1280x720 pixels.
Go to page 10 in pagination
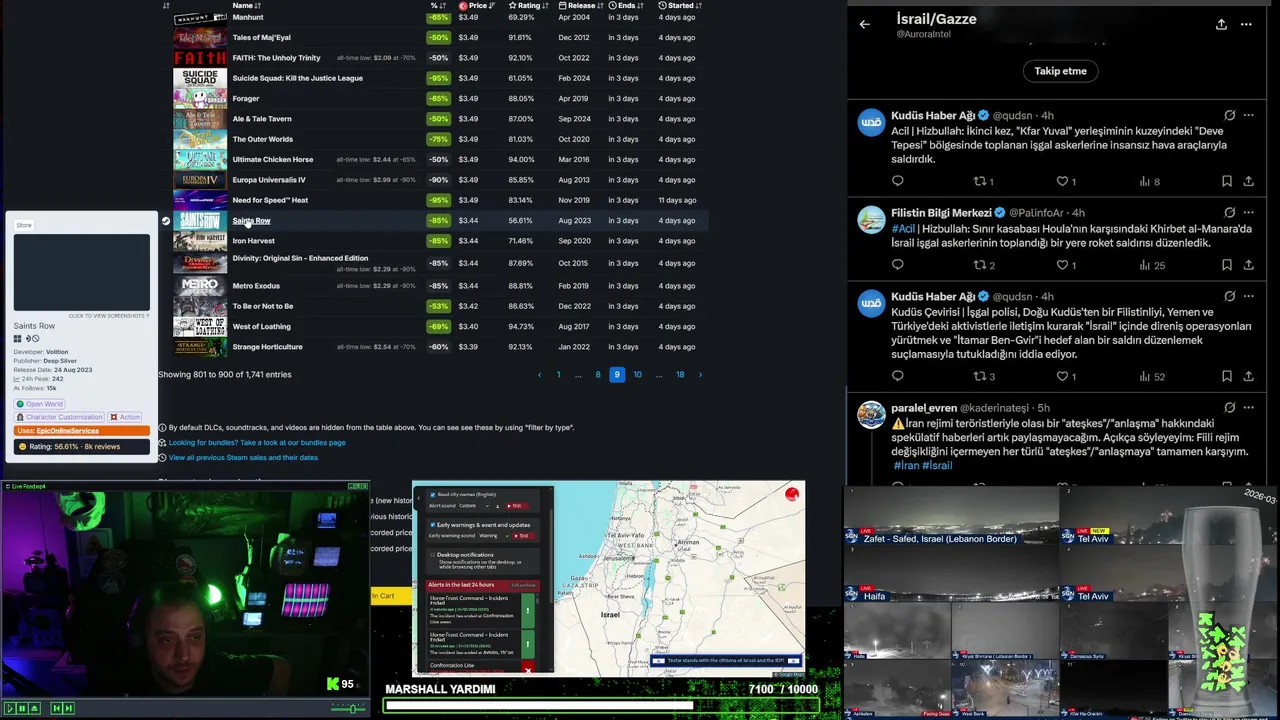(637, 374)
